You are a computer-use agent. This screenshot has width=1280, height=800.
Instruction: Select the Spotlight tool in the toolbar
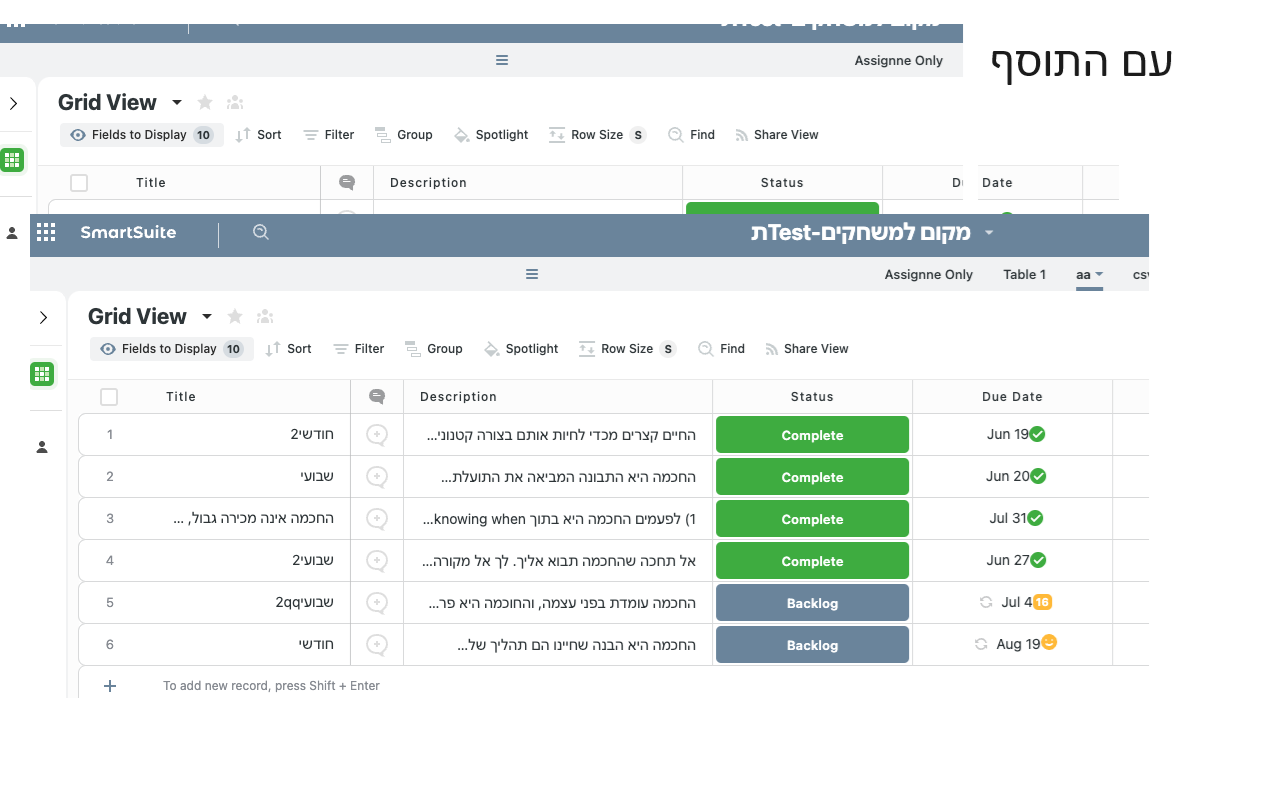click(521, 348)
